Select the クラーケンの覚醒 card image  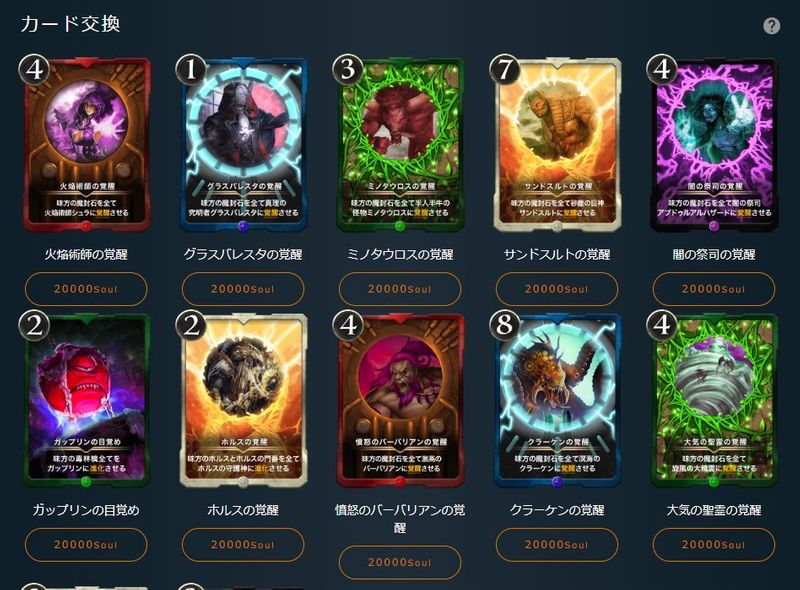click(557, 401)
